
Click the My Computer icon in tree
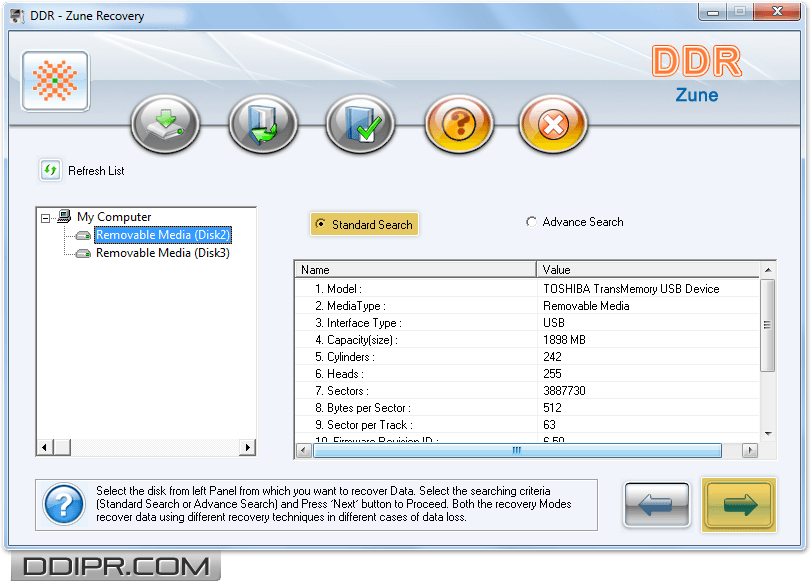click(64, 216)
